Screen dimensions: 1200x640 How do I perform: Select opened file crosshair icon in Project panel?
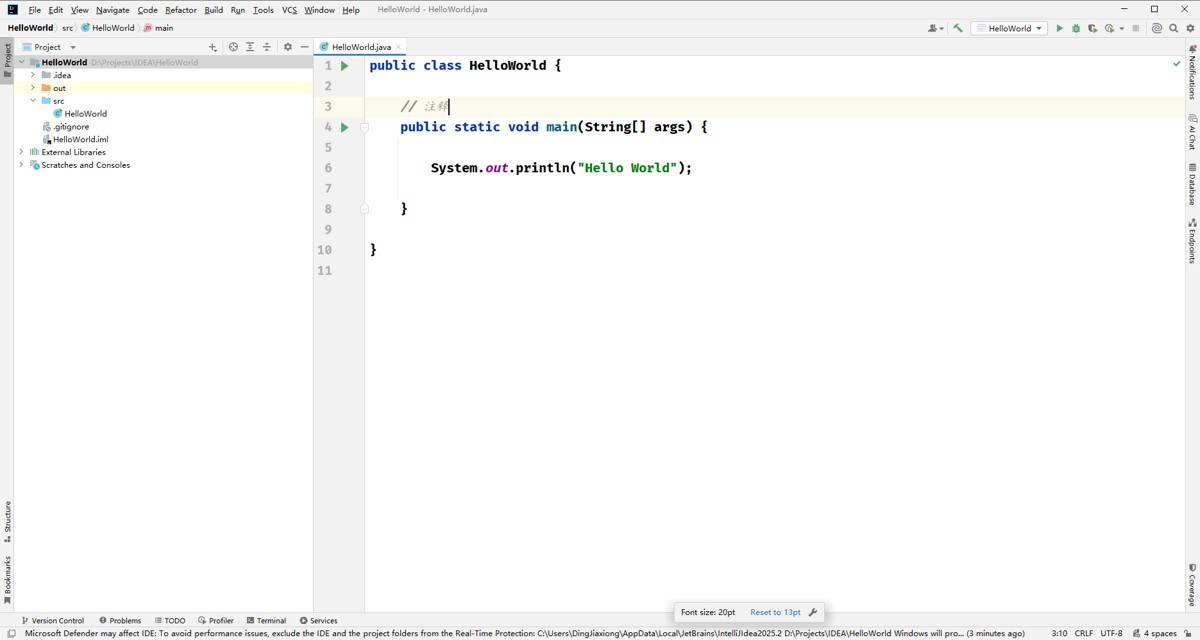tap(233, 47)
